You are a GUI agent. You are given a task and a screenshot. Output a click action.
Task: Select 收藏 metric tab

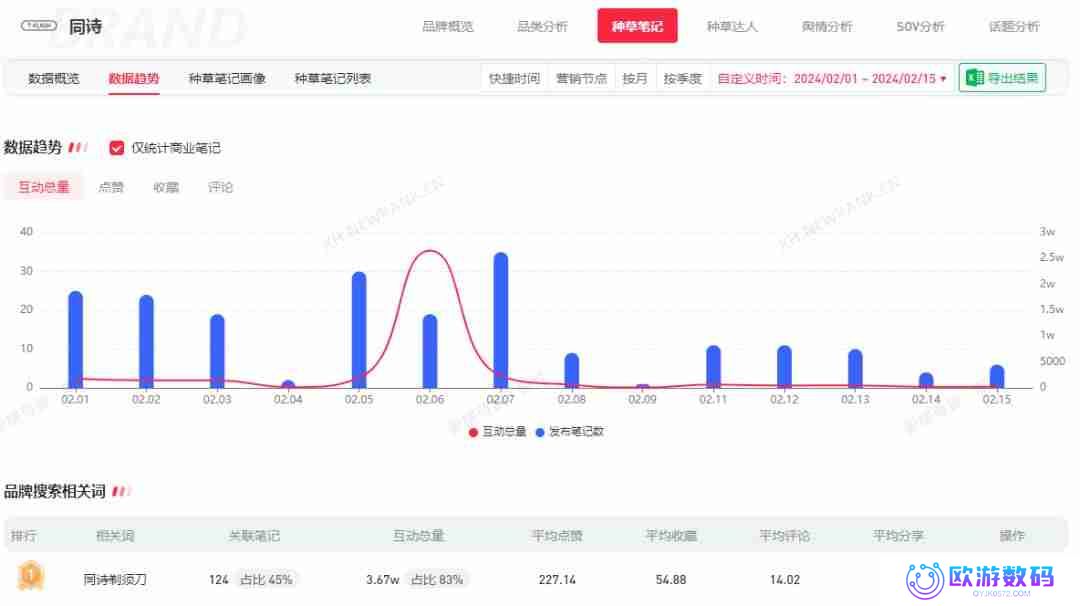click(x=166, y=187)
